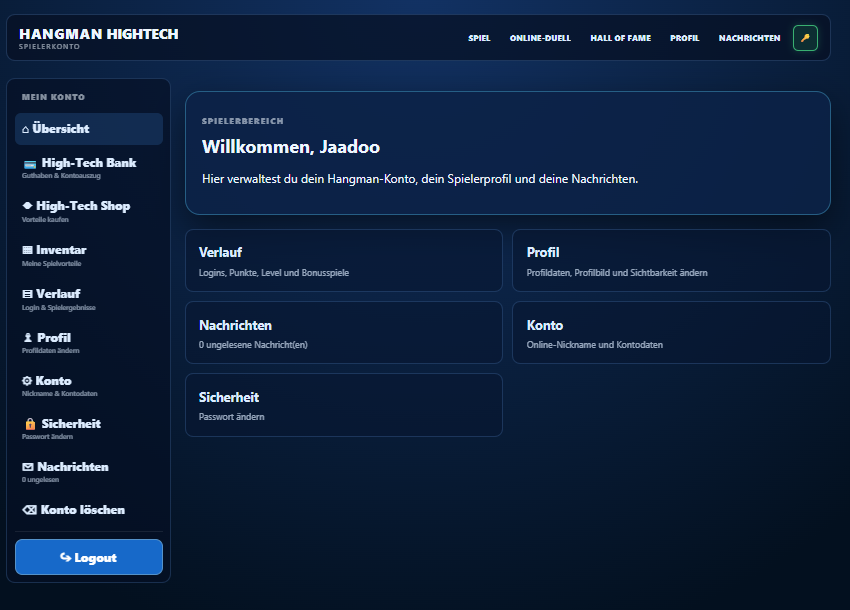
Task: Click the gear icon beside sidebar Konto
Action: click(27, 381)
